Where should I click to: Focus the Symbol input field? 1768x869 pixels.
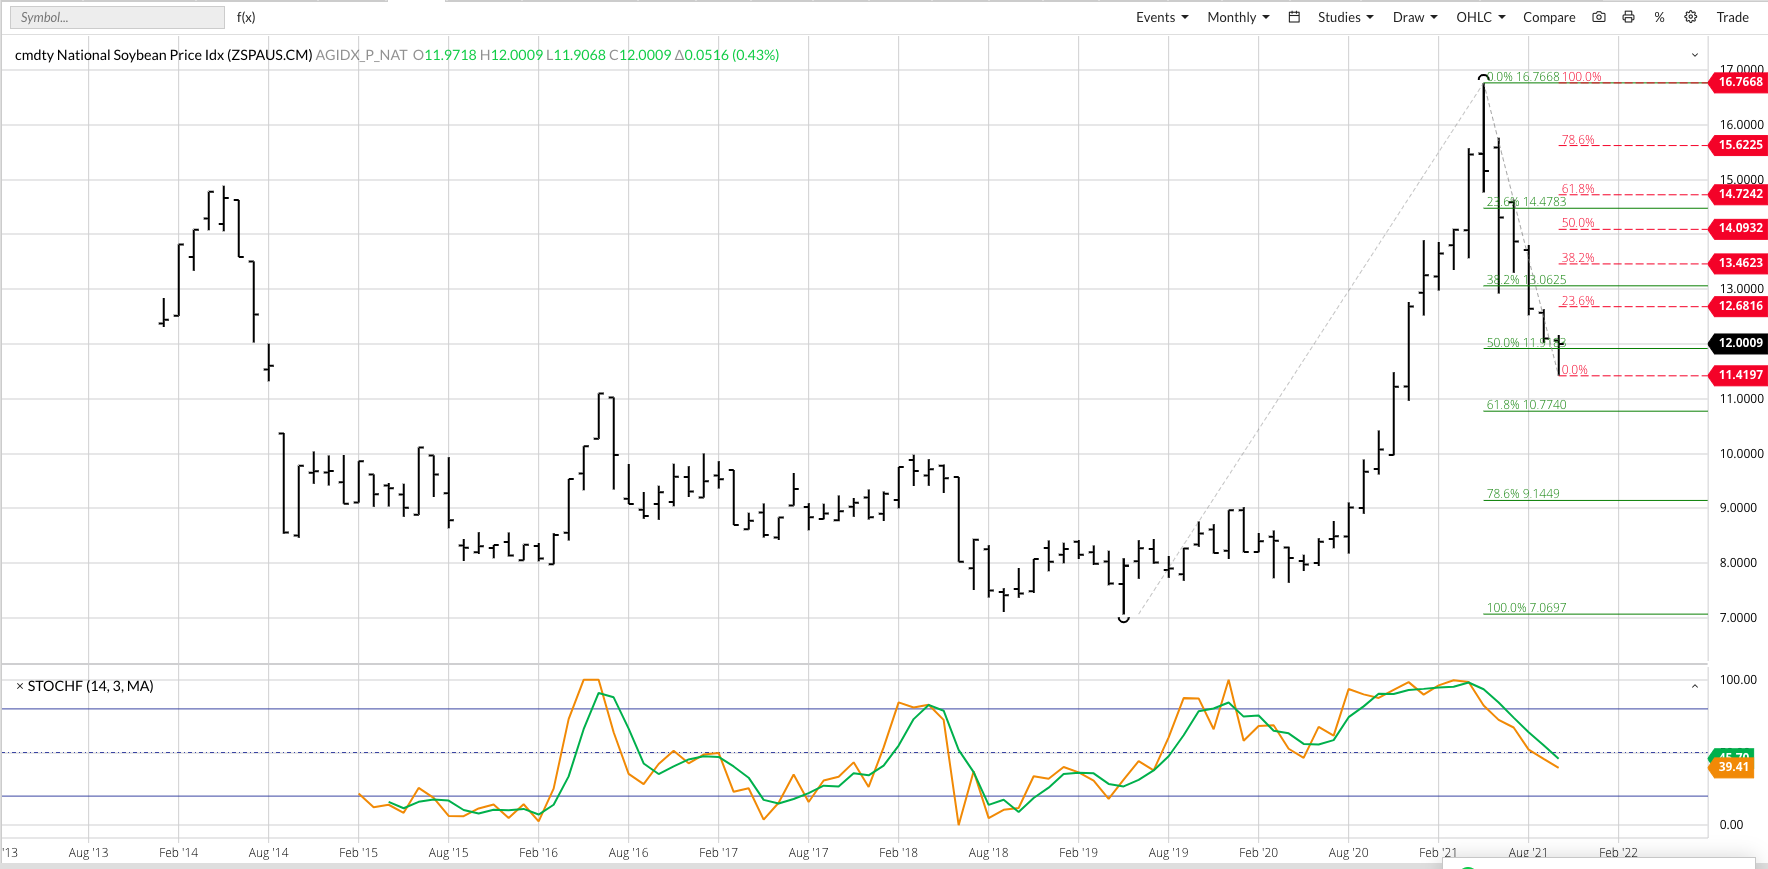pos(117,17)
